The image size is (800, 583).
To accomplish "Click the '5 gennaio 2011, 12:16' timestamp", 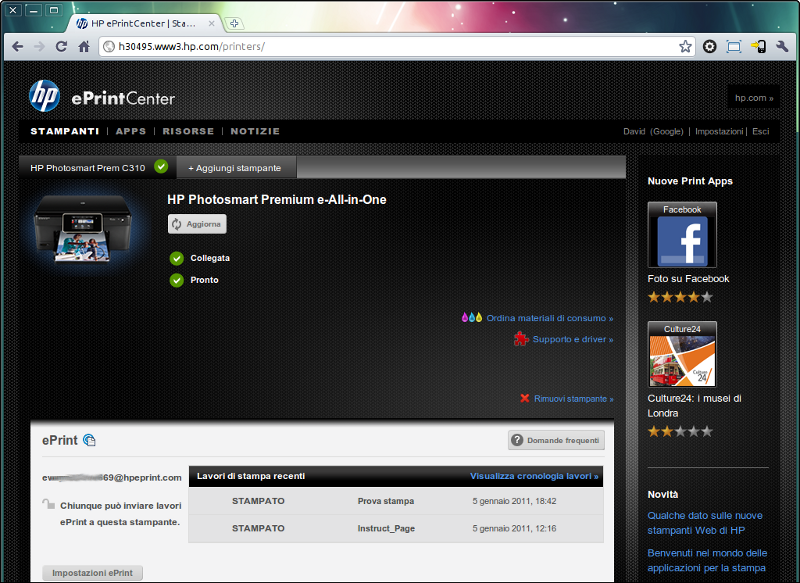I will pyautogui.click(x=514, y=528).
